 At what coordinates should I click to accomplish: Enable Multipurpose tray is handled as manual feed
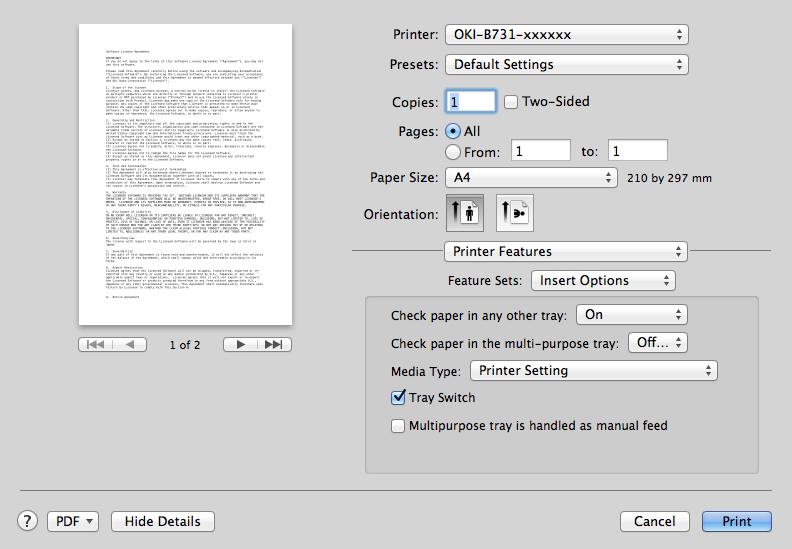click(398, 426)
